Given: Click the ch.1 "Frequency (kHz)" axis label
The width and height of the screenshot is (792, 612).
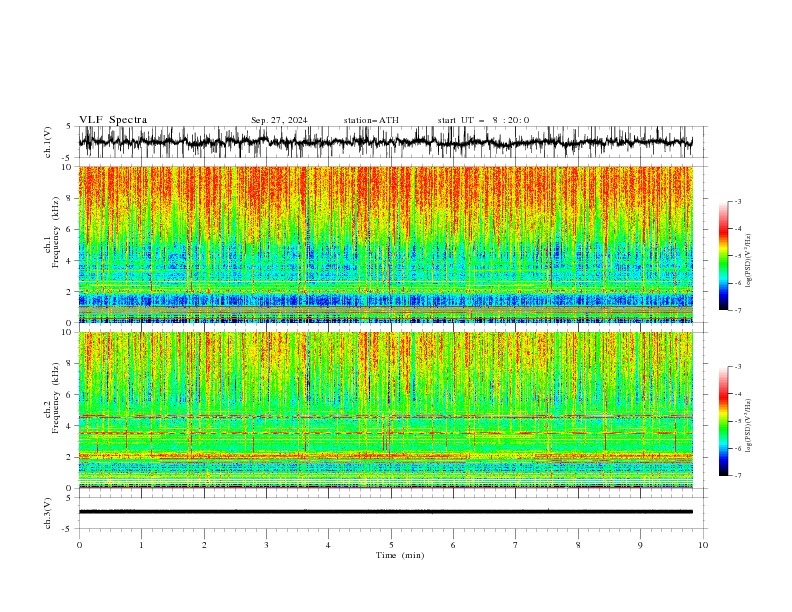Looking at the screenshot, I should pyautogui.click(x=56, y=232).
